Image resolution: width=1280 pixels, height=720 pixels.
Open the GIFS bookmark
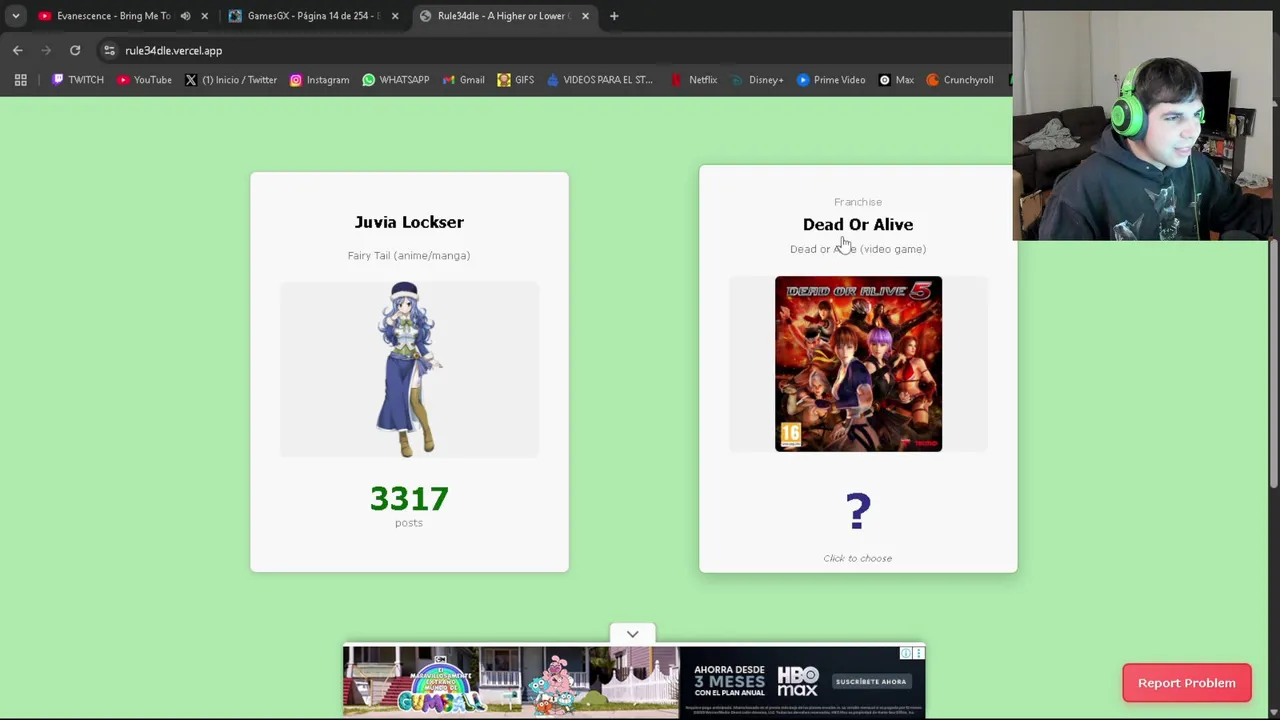pyautogui.click(x=515, y=80)
